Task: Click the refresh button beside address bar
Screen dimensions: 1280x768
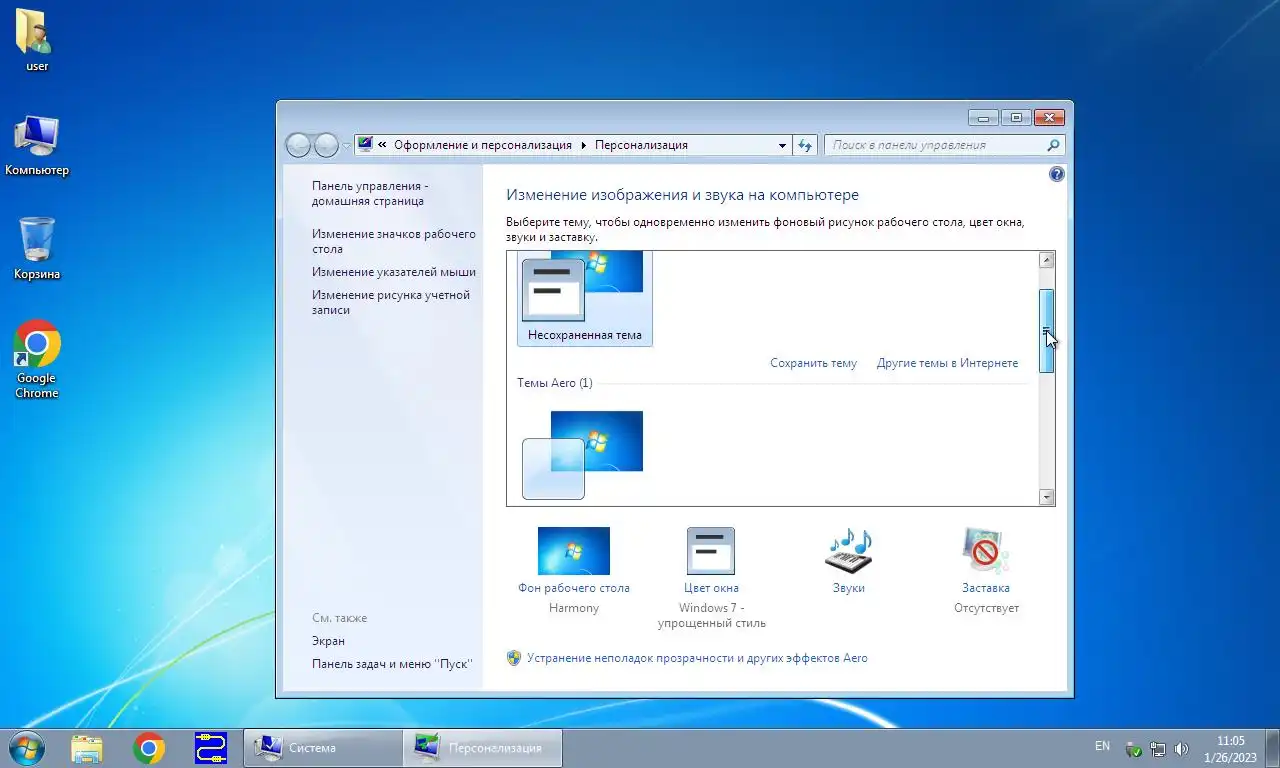Action: coord(806,145)
